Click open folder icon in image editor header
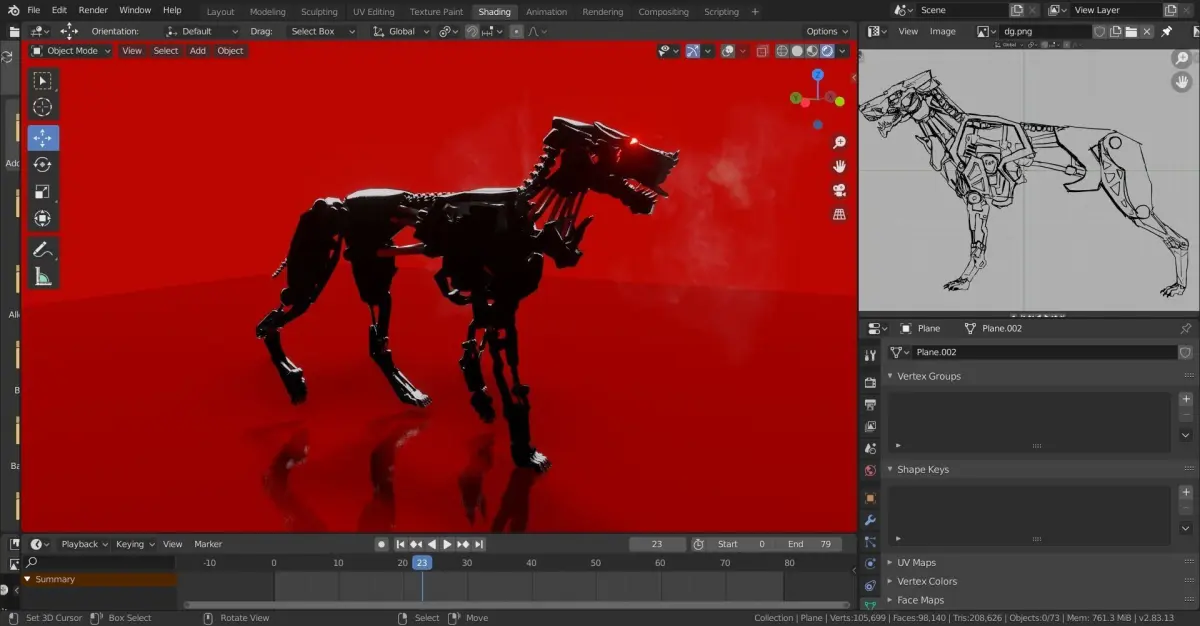The width and height of the screenshot is (1200, 626). click(x=1131, y=31)
